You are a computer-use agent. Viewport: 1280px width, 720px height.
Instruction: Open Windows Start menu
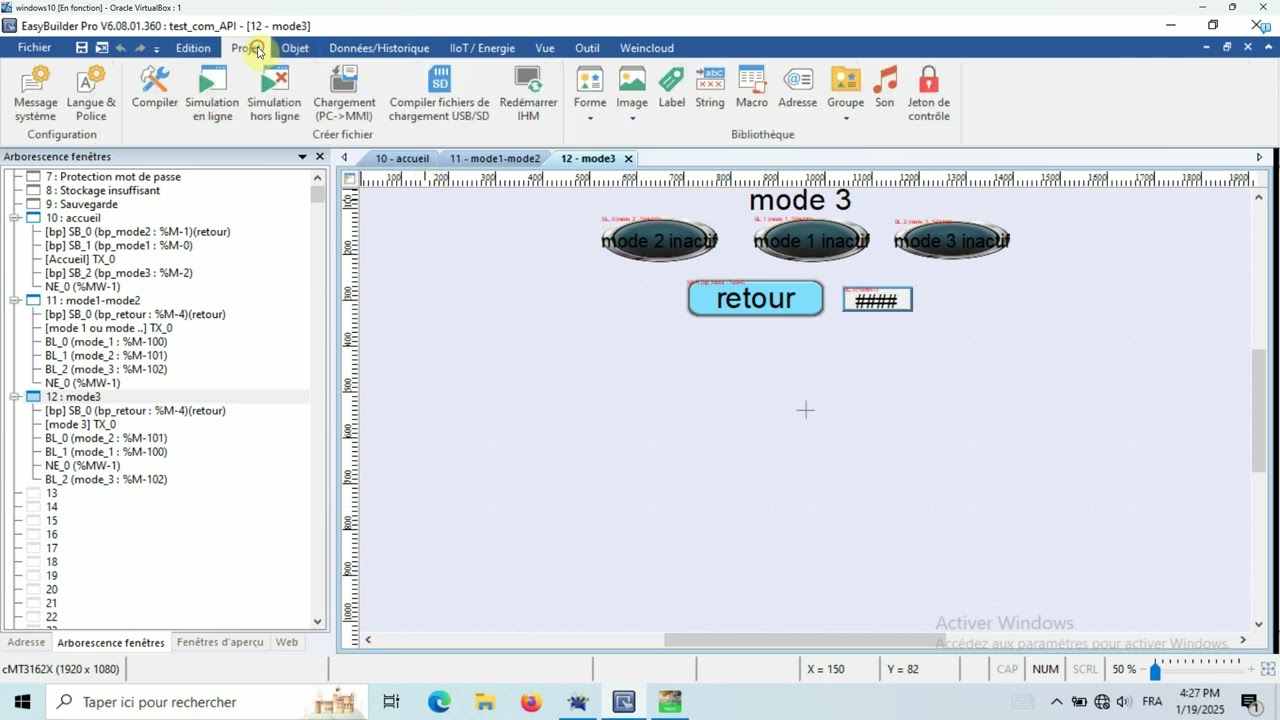tap(22, 702)
